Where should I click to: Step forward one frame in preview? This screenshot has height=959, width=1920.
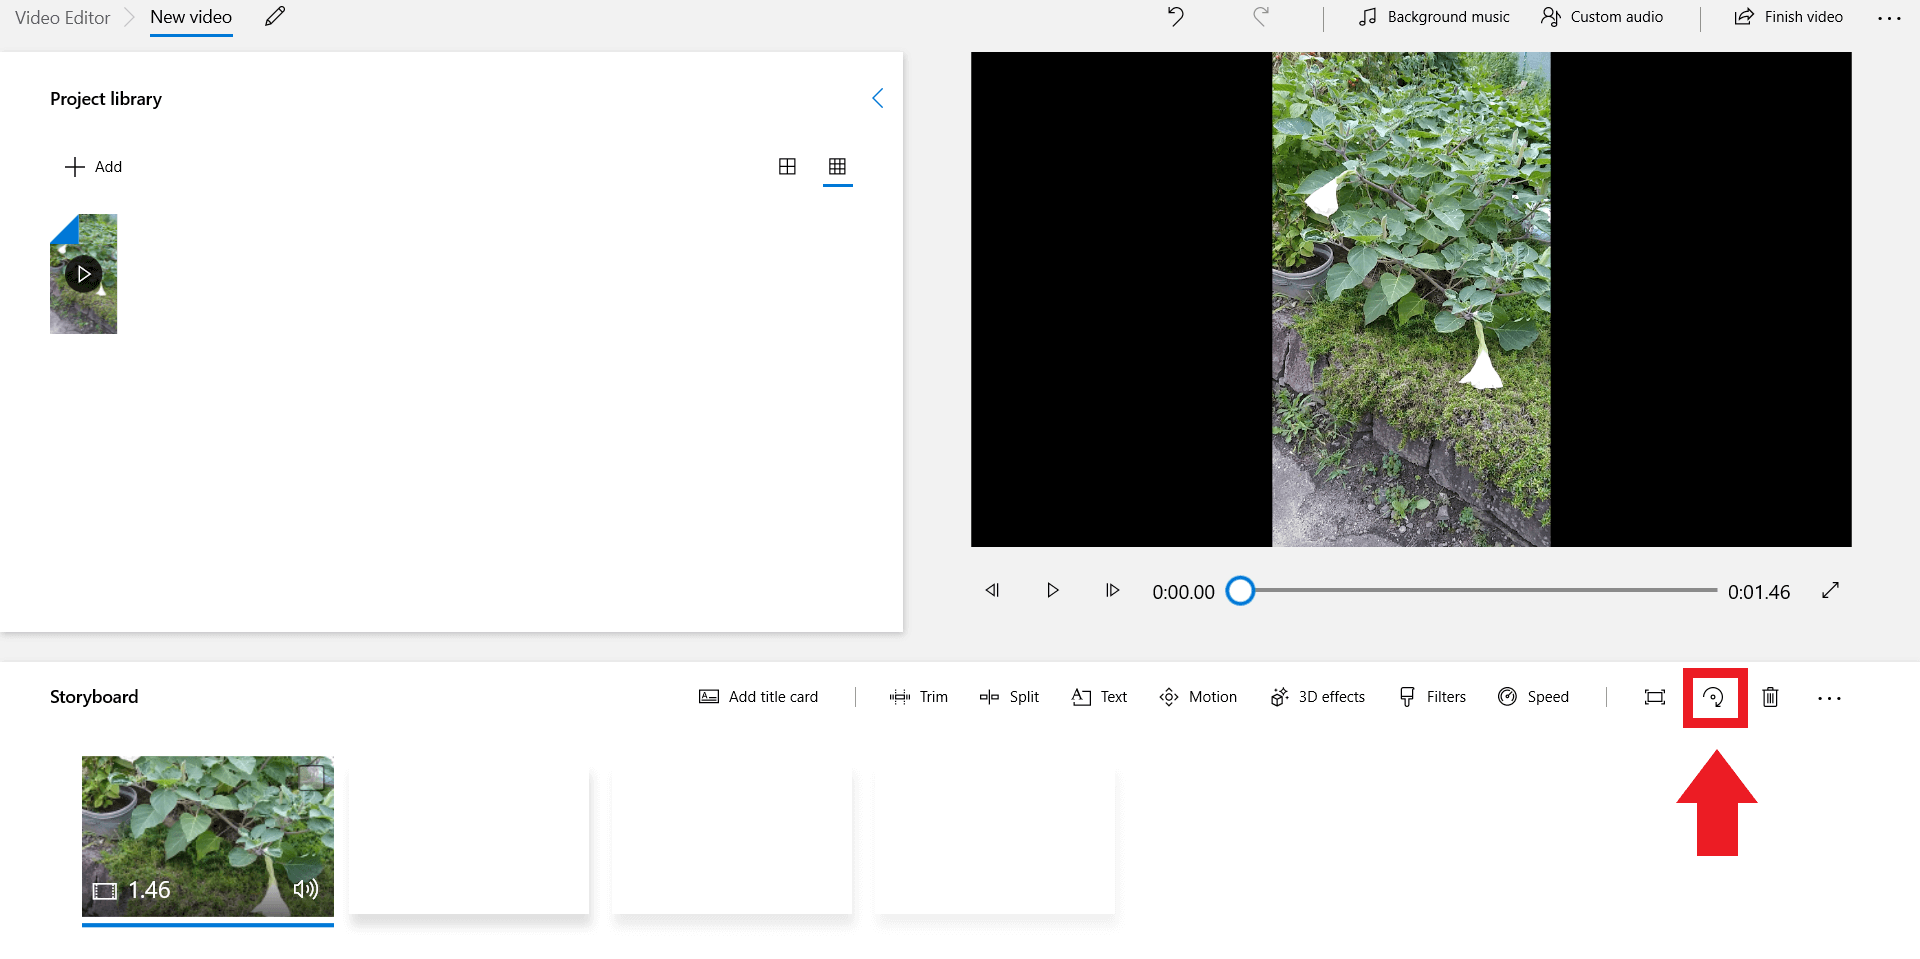[1112, 591]
